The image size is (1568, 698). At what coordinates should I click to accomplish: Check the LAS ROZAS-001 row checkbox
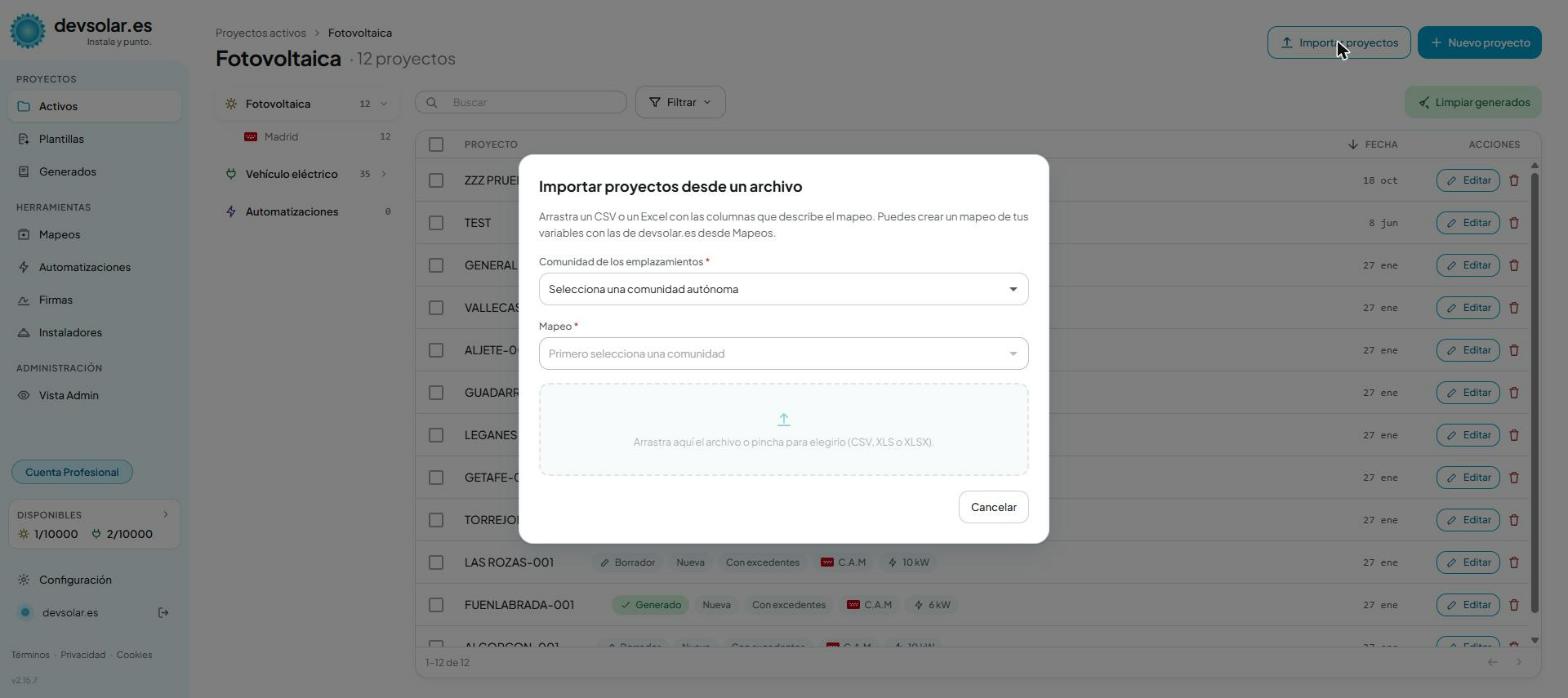click(436, 562)
